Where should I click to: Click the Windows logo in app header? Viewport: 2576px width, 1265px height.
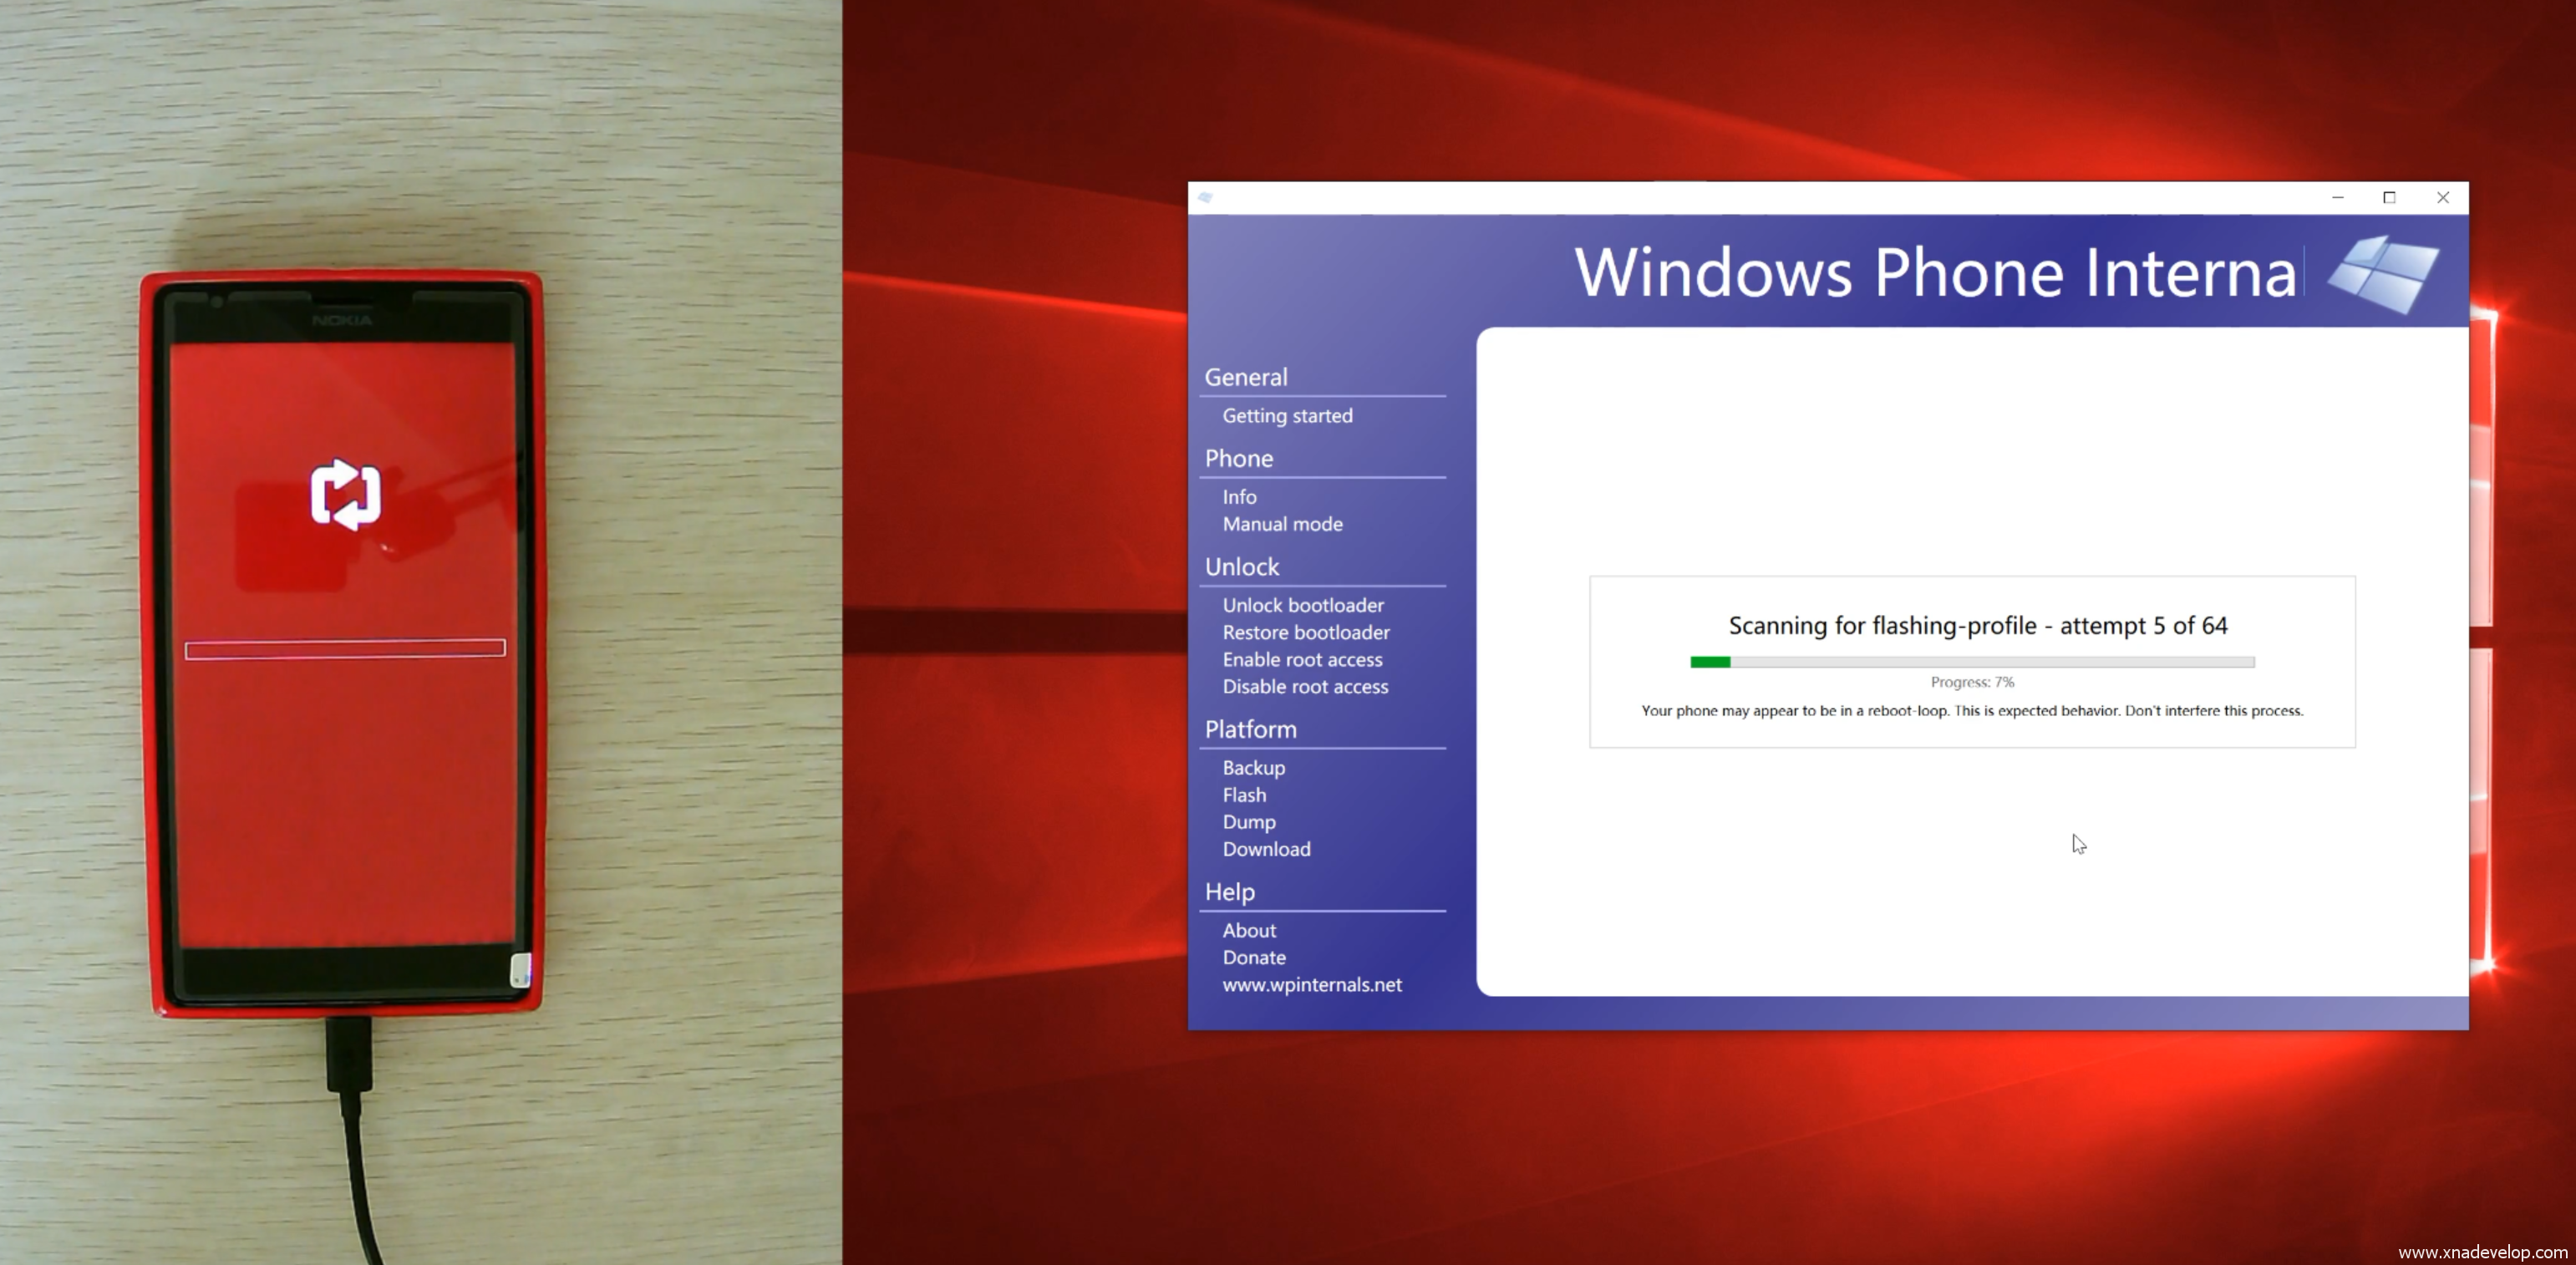pyautogui.click(x=2384, y=274)
